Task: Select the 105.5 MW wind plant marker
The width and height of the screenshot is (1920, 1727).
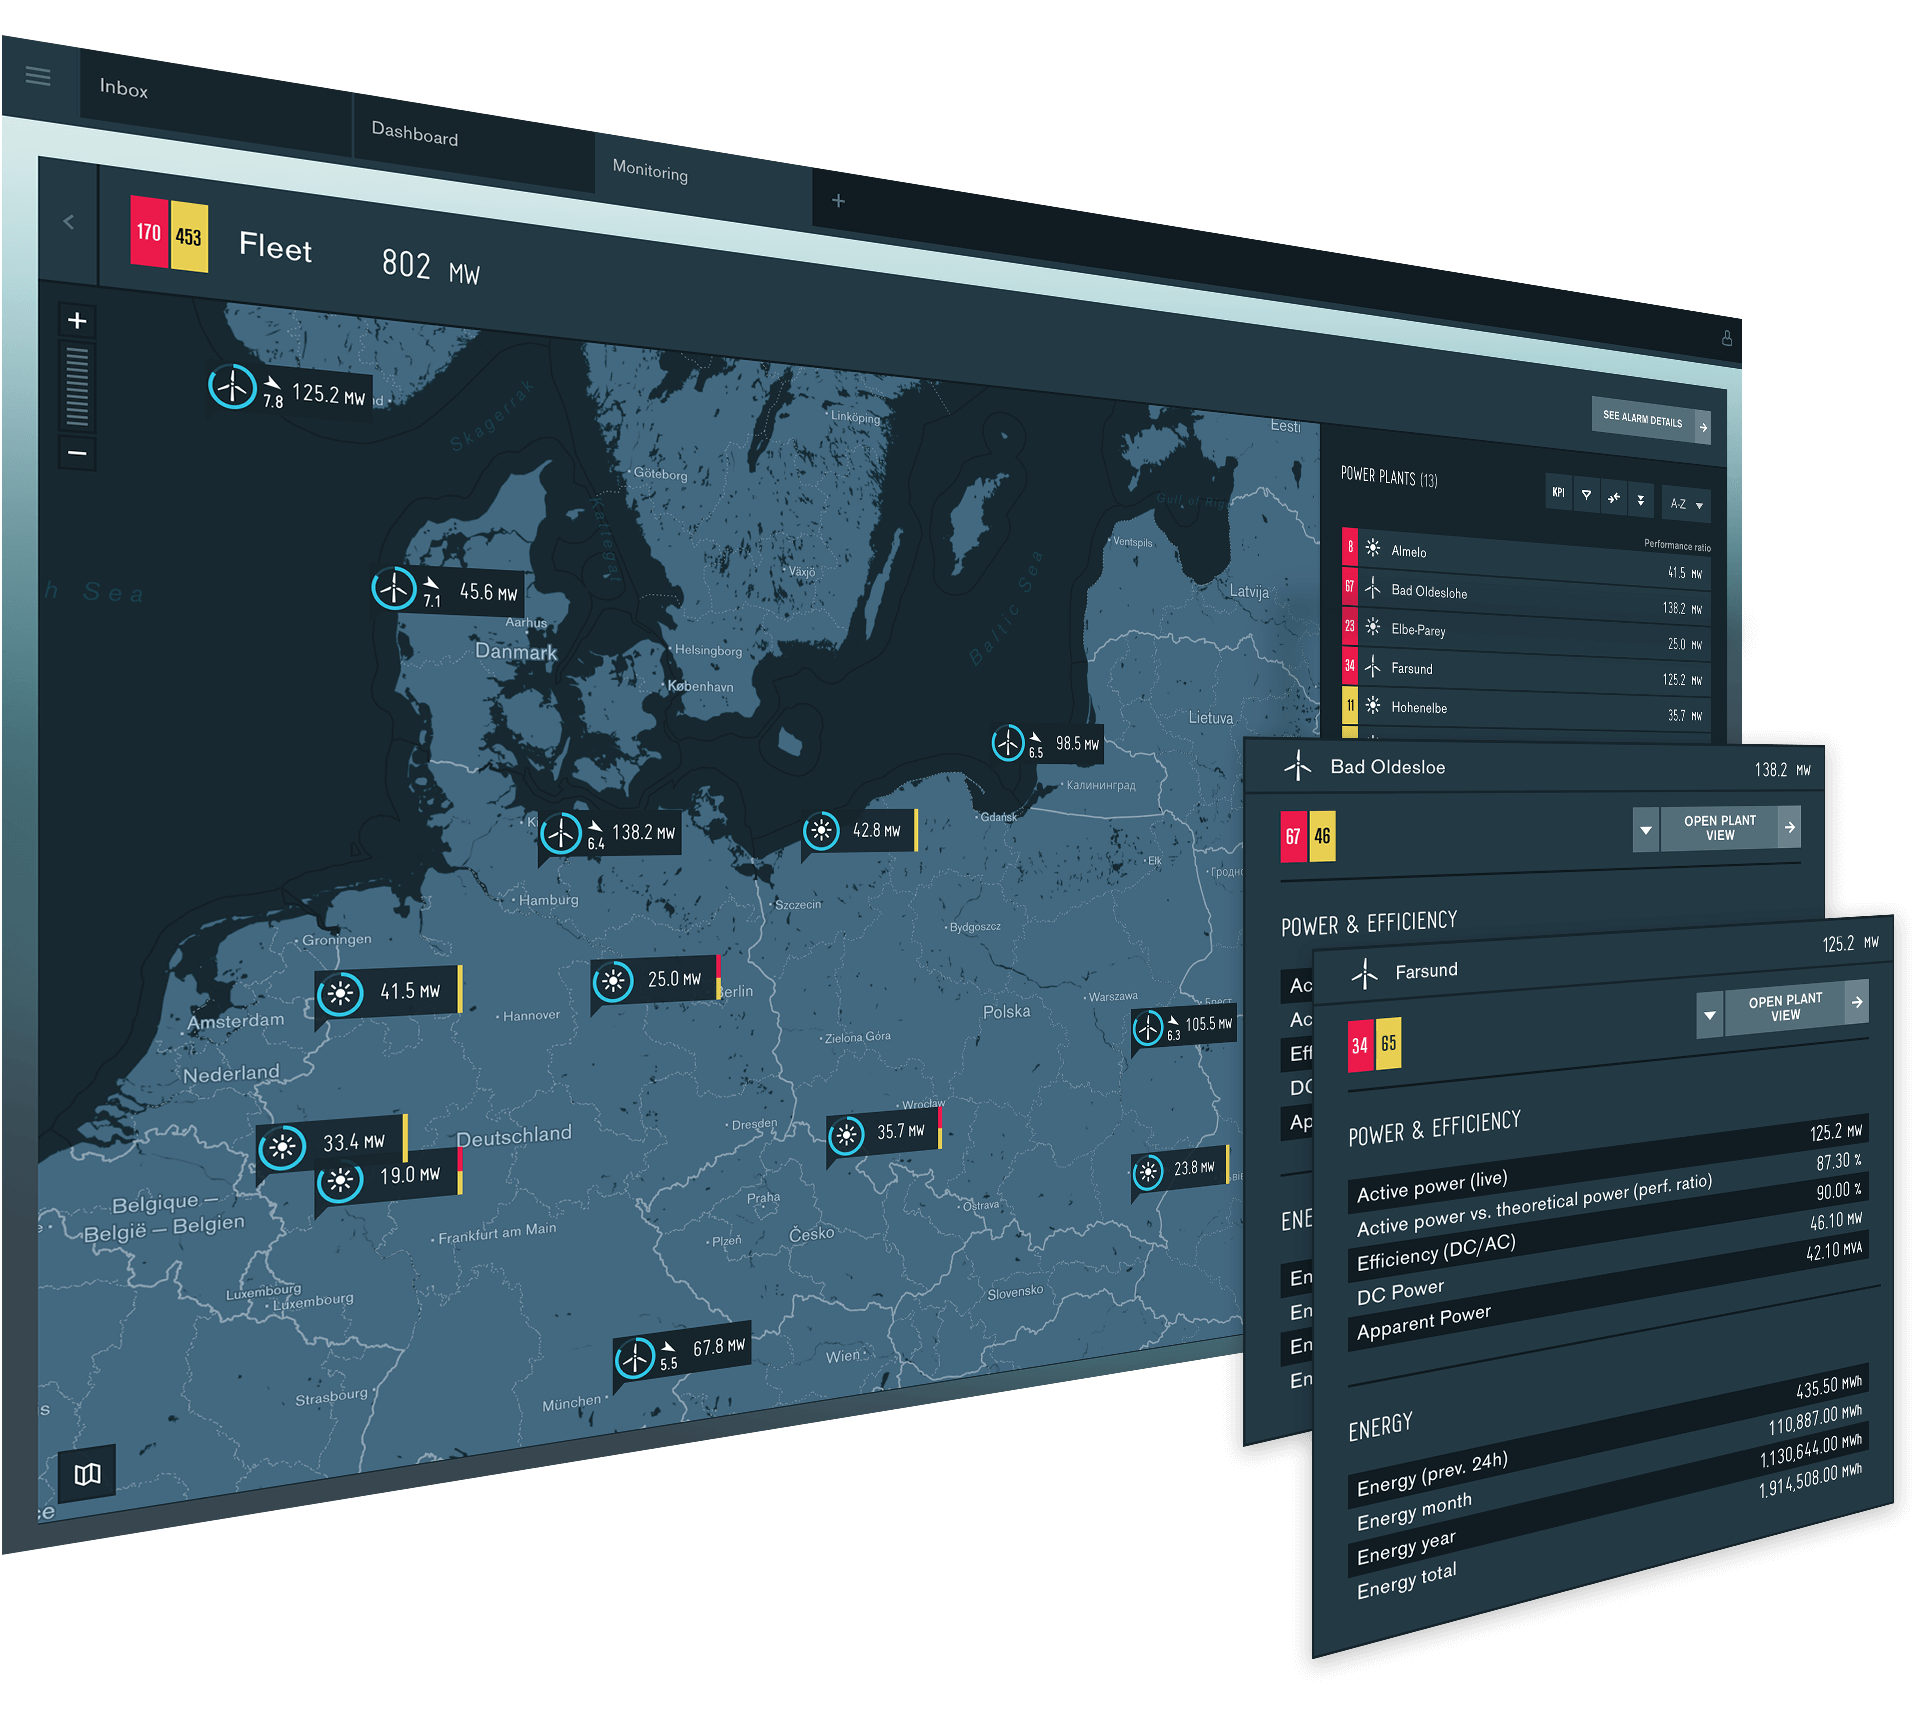Action: pyautogui.click(x=1184, y=1026)
